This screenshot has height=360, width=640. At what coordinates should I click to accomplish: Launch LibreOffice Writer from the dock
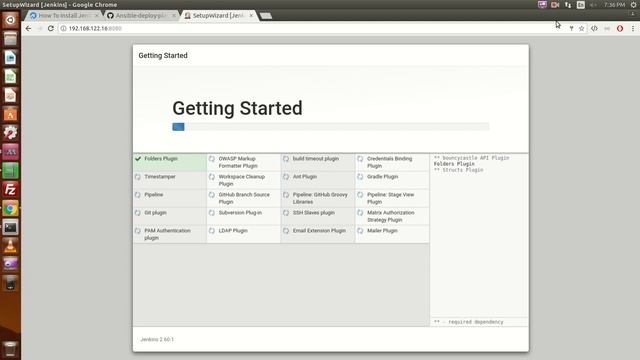pyautogui.click(x=10, y=58)
